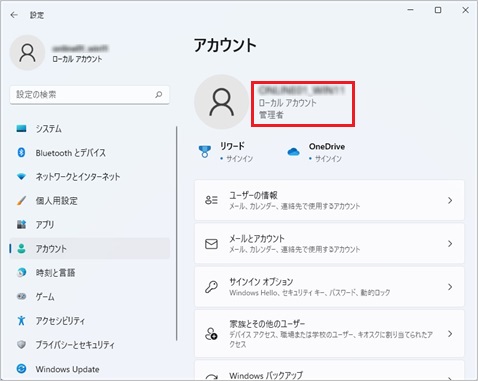Click the search magnifier icon

159,95
